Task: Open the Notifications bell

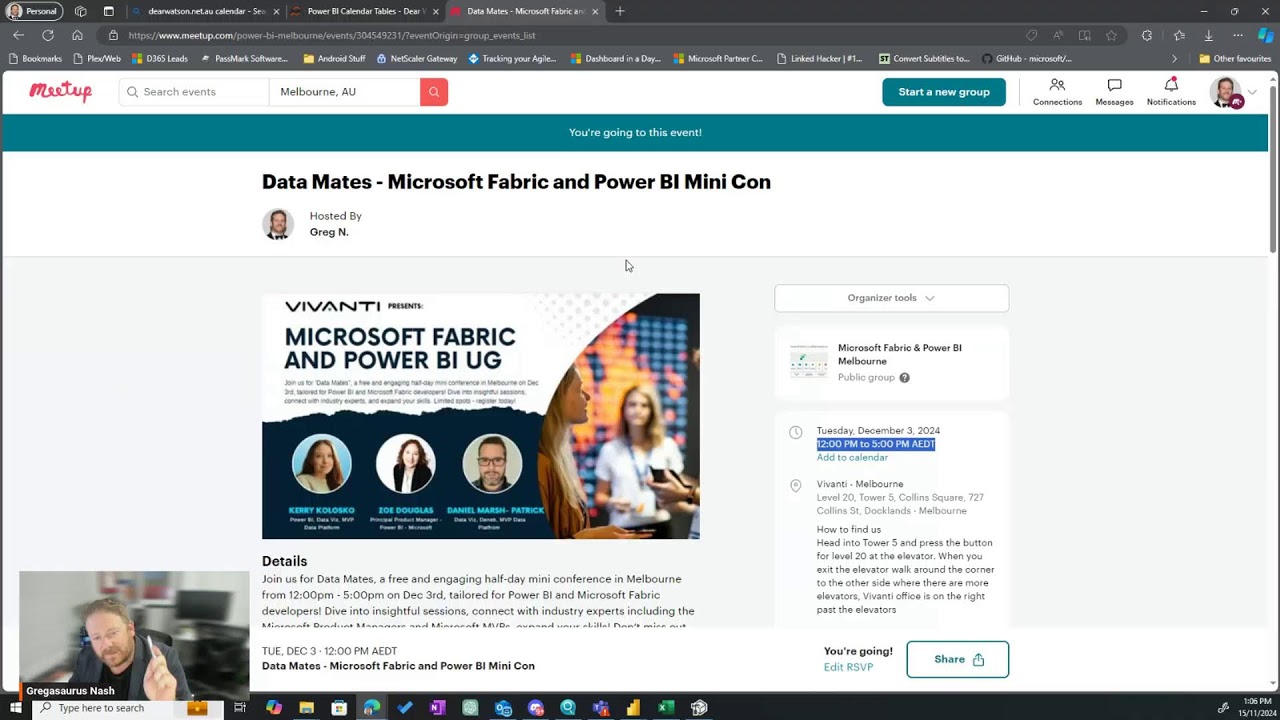Action: click(1171, 92)
